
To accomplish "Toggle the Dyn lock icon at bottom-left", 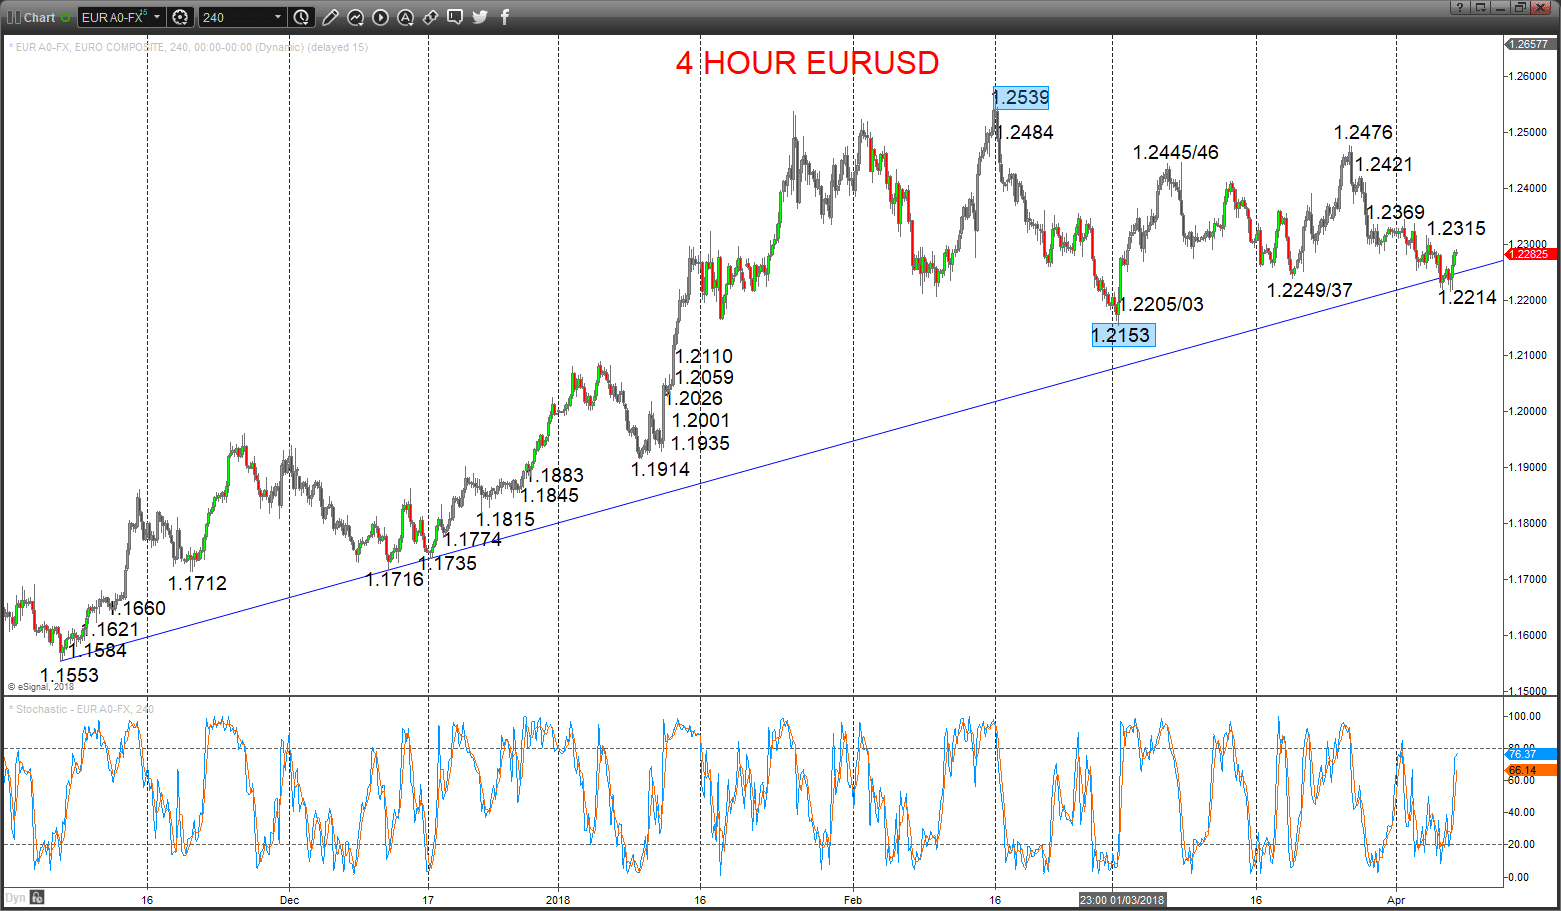I will (37, 898).
